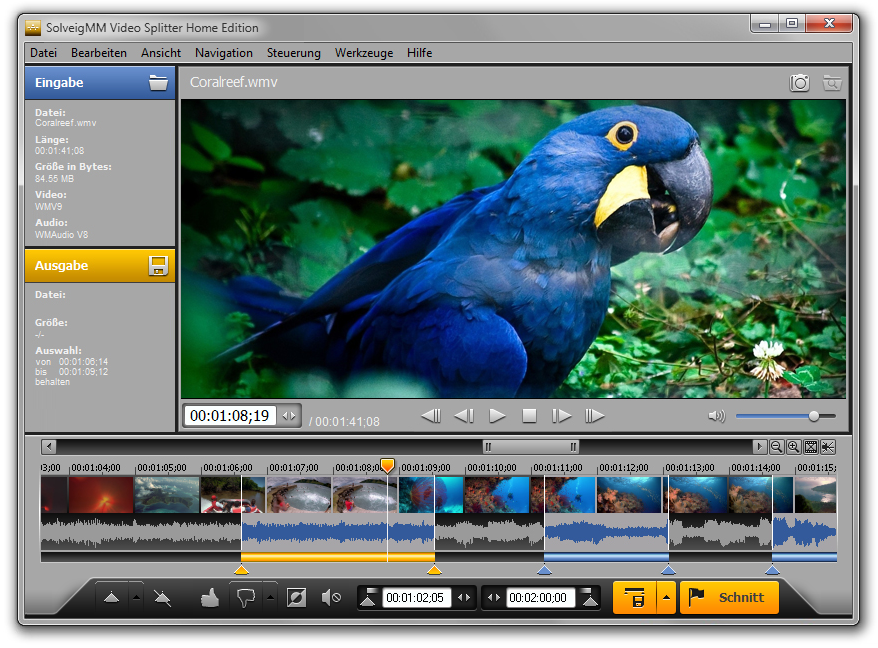This screenshot has width=878, height=648.
Task: Expand the thumbs-down fragment dropdown arrow
Action: 269,598
